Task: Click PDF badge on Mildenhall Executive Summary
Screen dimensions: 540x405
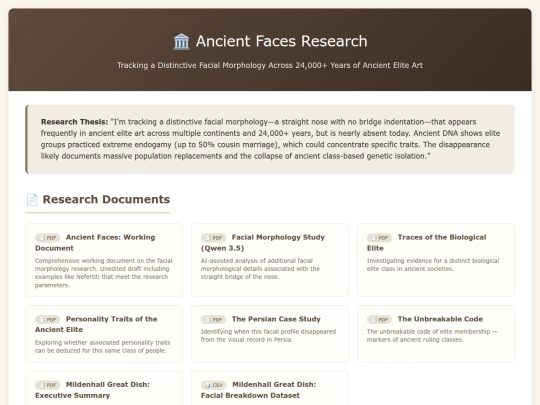Action: tap(48, 385)
